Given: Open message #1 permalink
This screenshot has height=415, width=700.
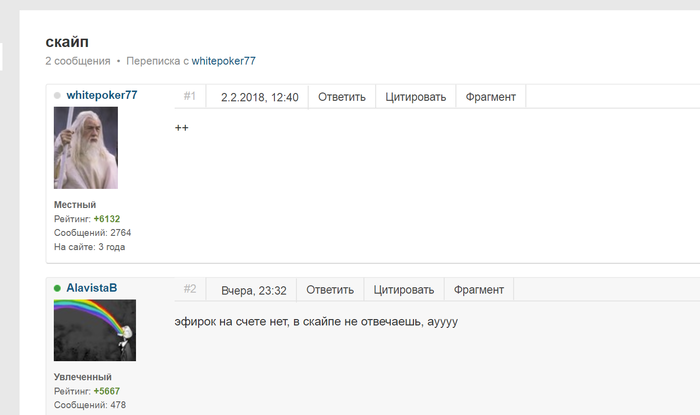Looking at the screenshot, I should [x=190, y=96].
